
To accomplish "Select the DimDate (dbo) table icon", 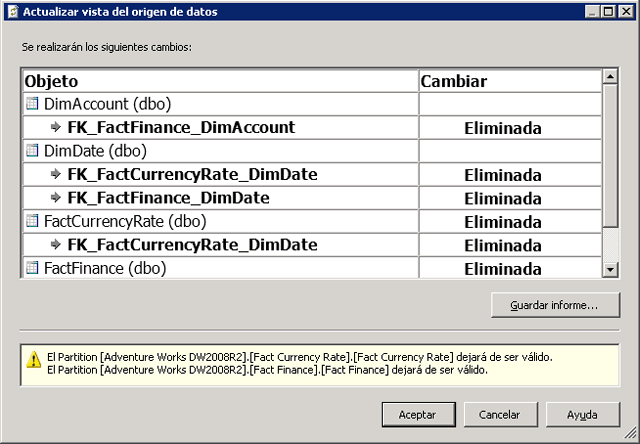I will click(x=32, y=151).
